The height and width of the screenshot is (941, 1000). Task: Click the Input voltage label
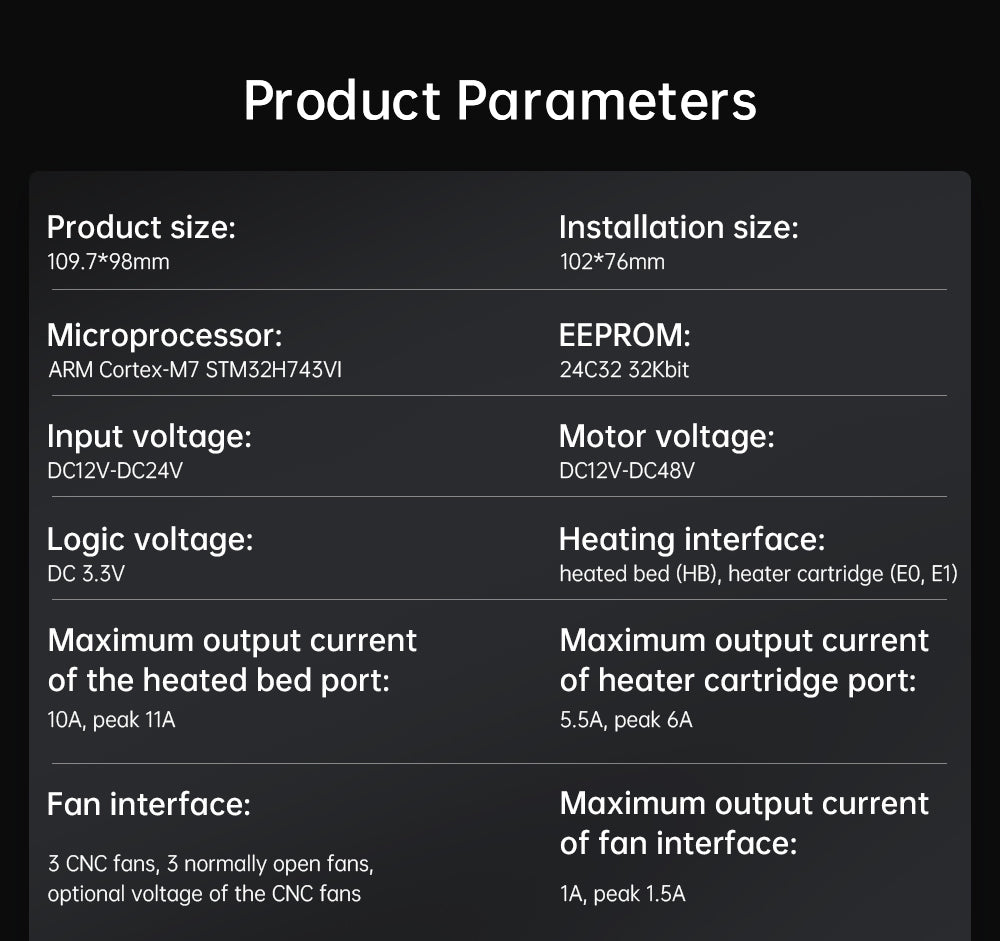[149, 437]
